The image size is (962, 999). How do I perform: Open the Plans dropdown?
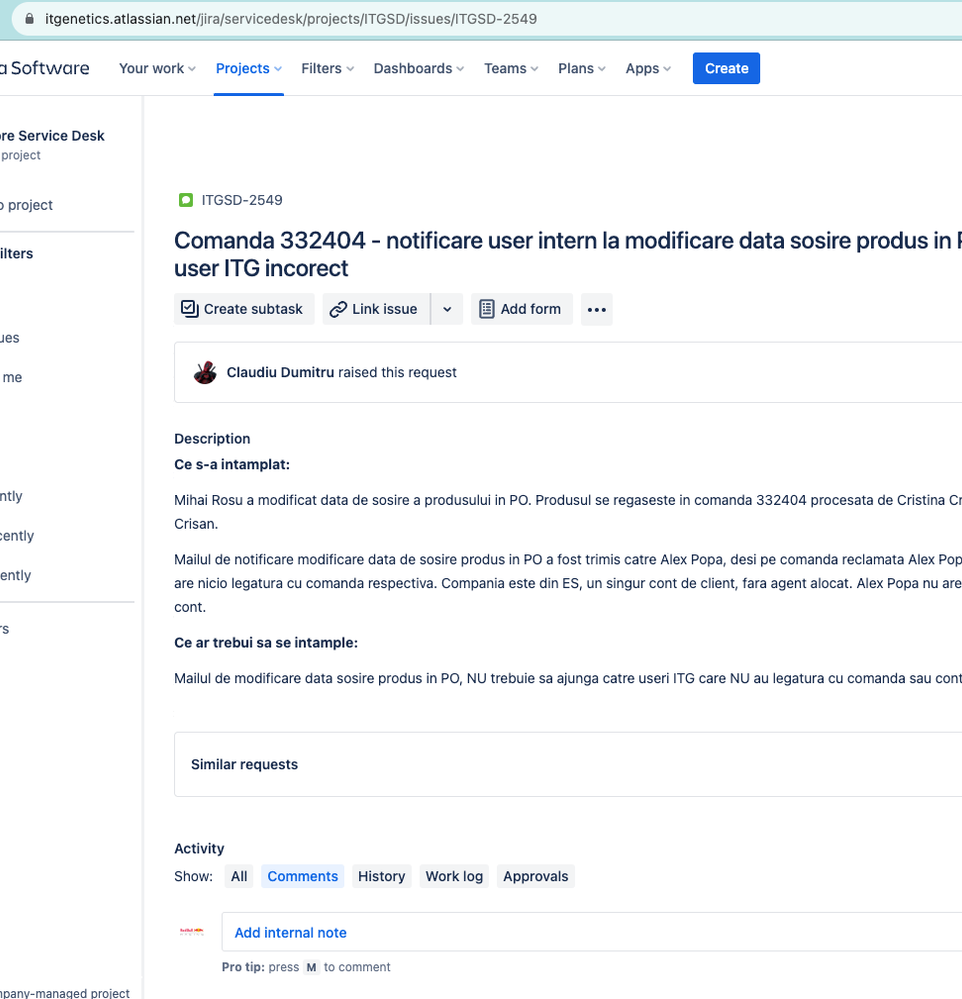pyautogui.click(x=582, y=68)
